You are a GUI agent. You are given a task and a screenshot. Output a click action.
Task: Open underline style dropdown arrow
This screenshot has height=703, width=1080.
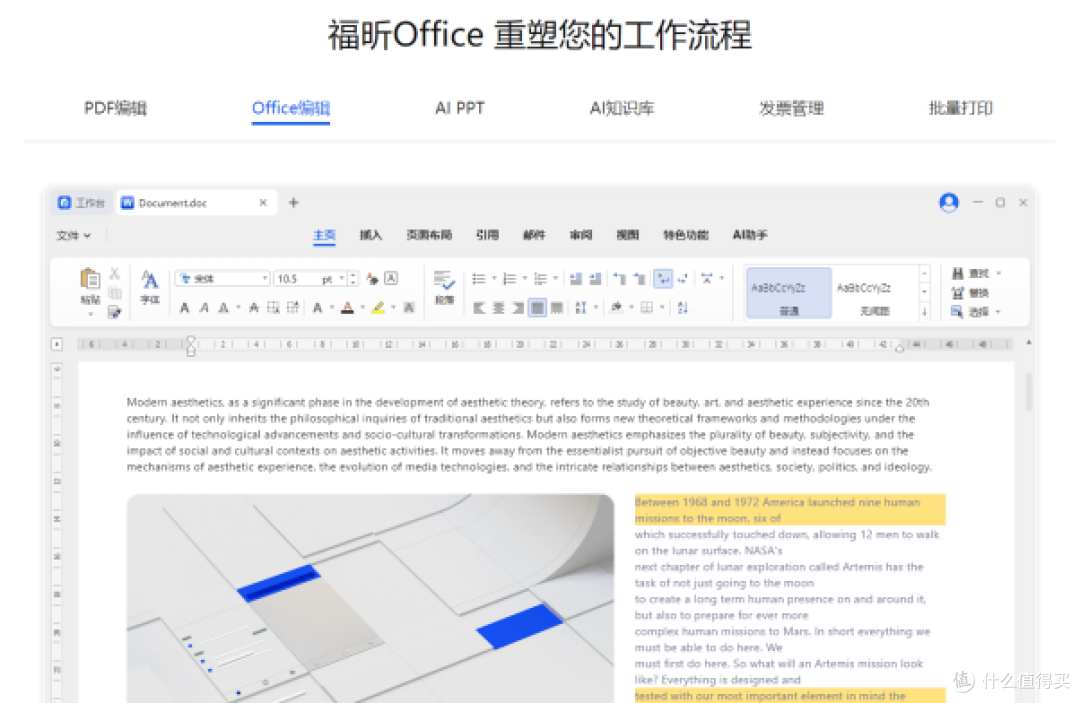click(238, 308)
